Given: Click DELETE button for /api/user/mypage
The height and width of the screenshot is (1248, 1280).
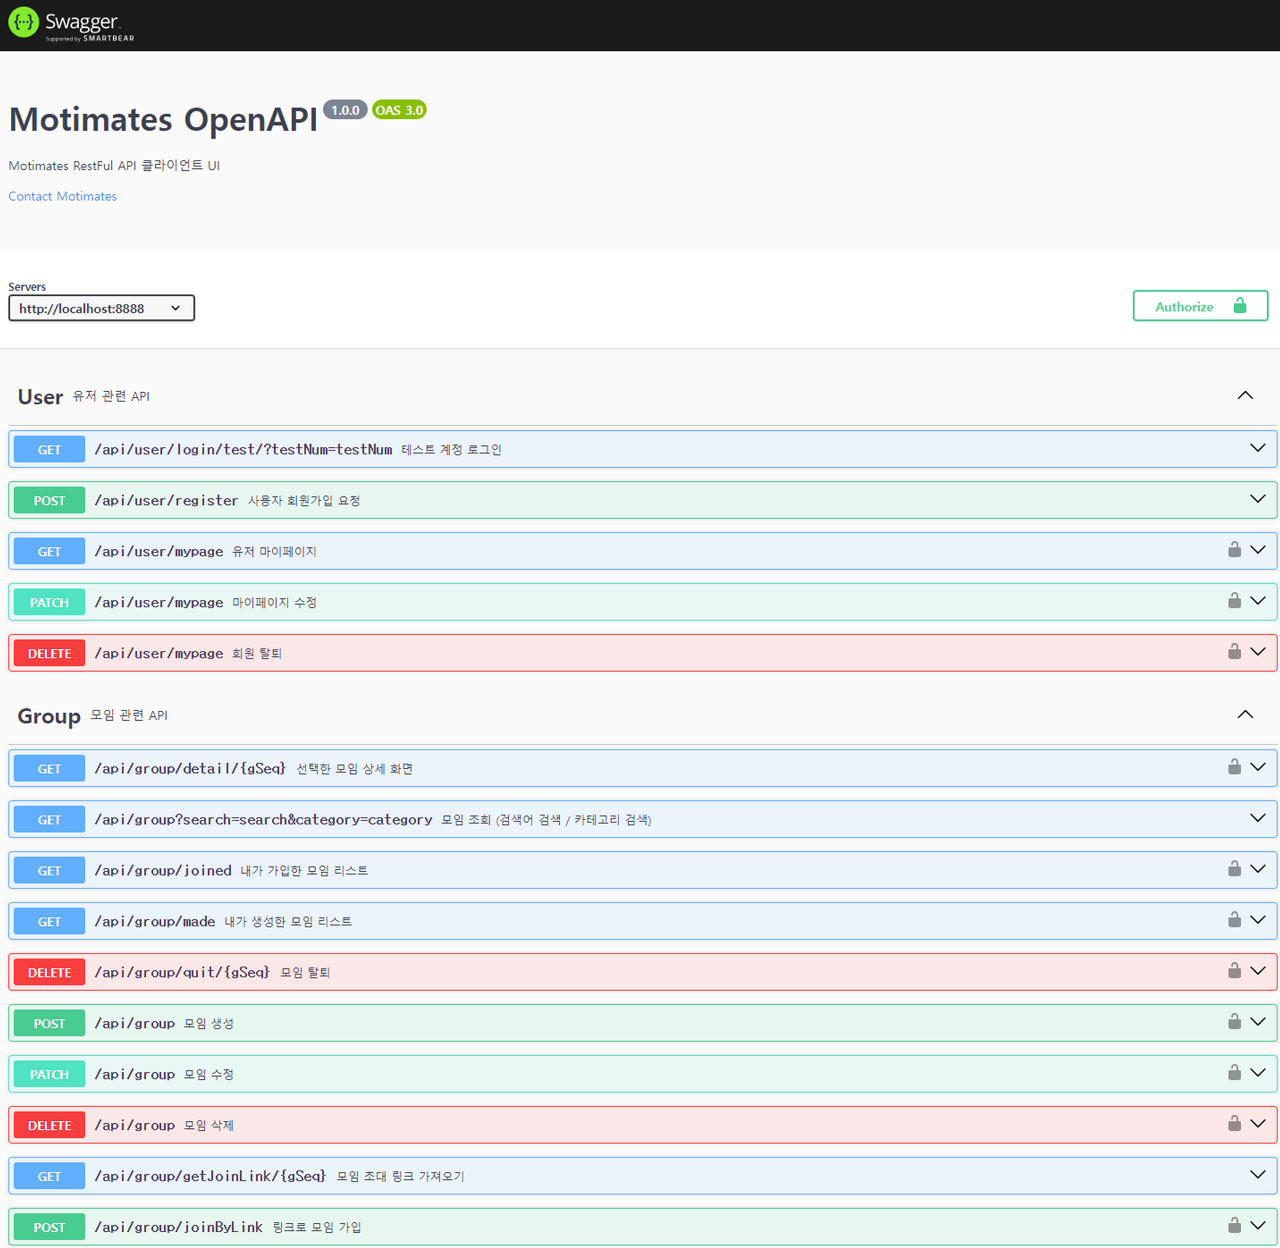Looking at the screenshot, I should pos(49,654).
